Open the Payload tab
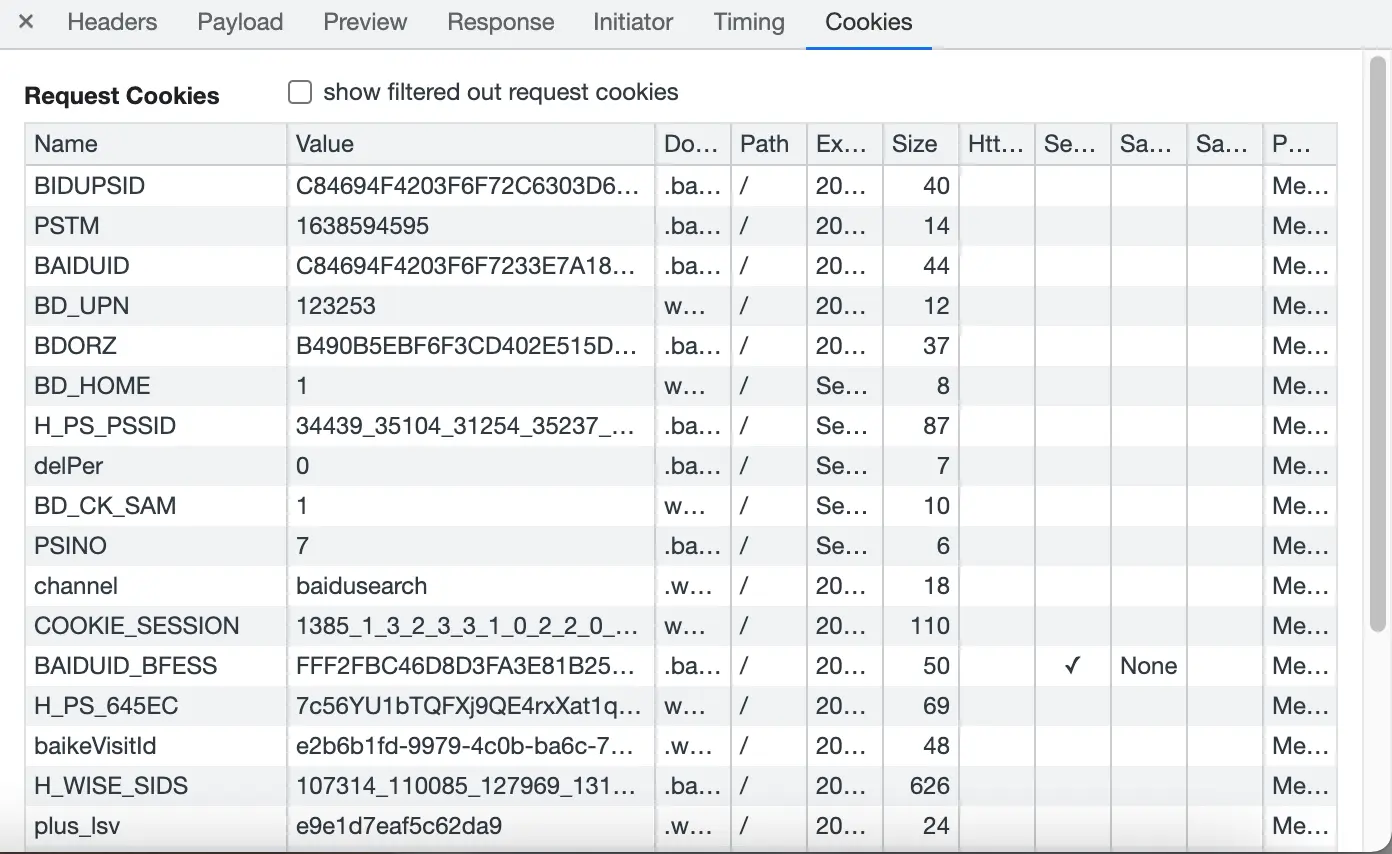This screenshot has width=1392, height=854. (240, 22)
